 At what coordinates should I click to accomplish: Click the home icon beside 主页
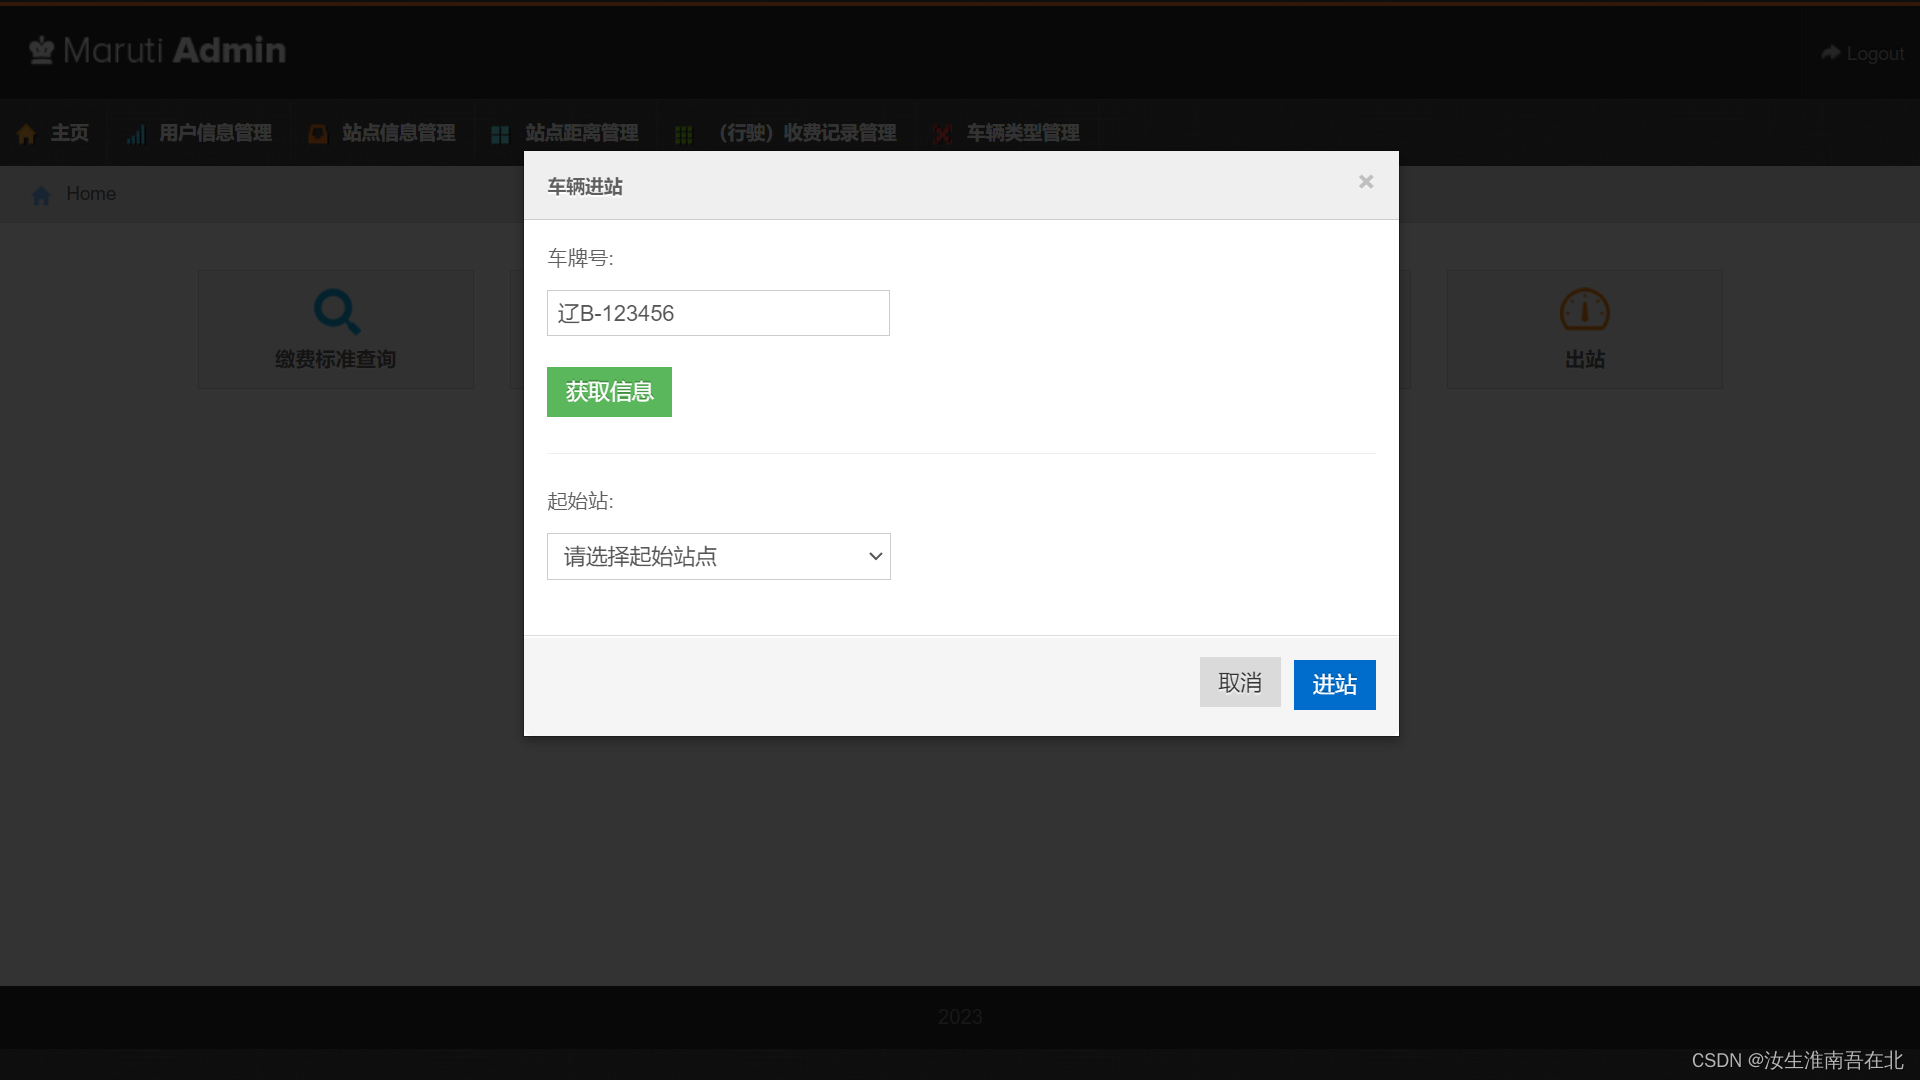[27, 133]
